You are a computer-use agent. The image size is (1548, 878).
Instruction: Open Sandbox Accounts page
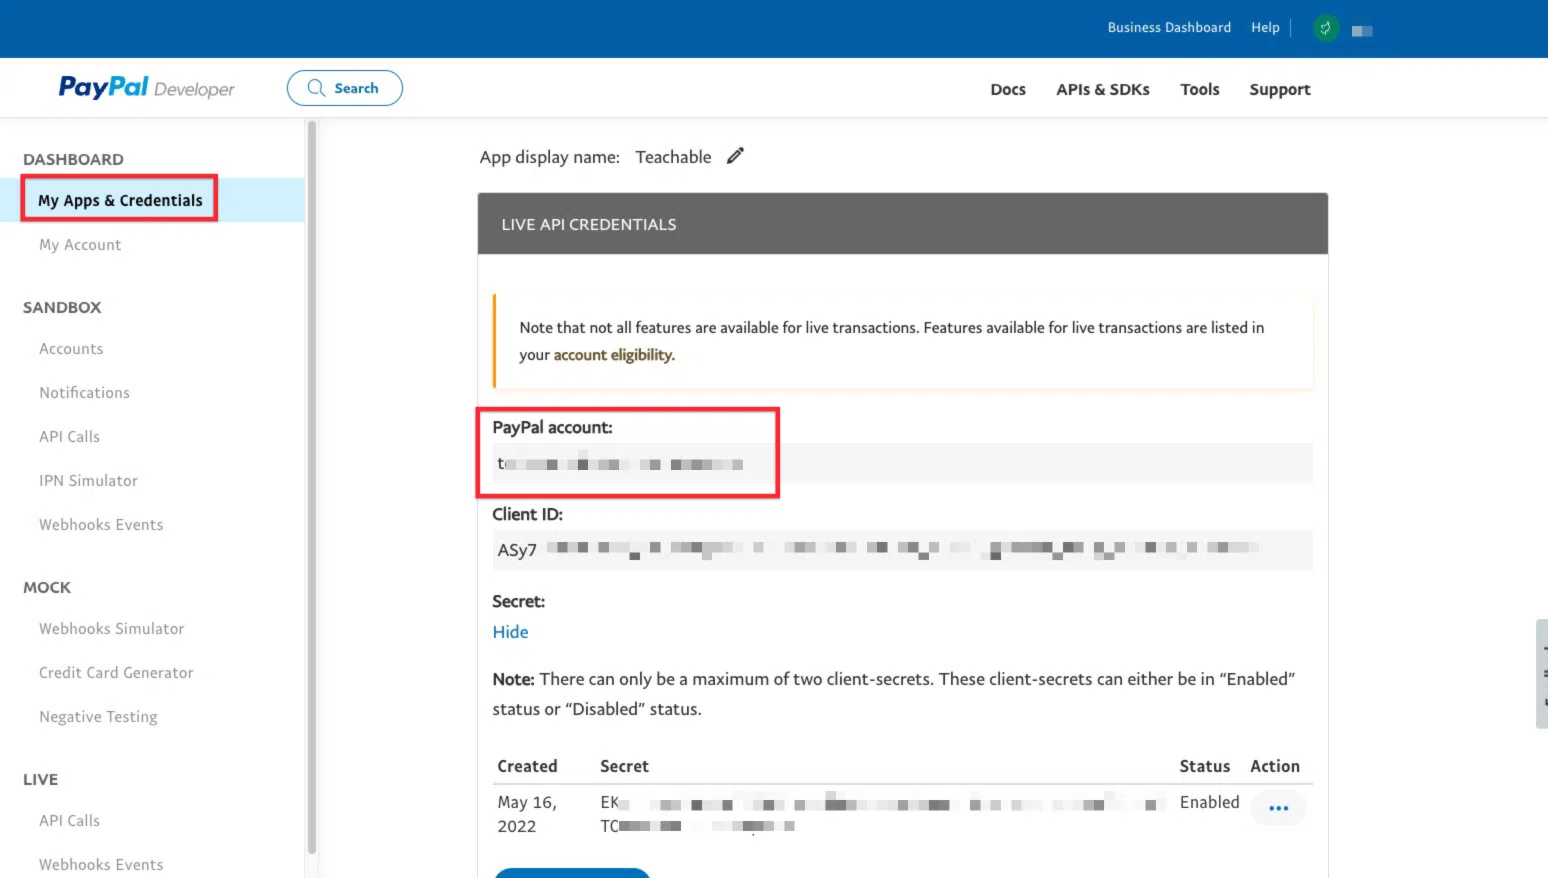[x=71, y=349]
